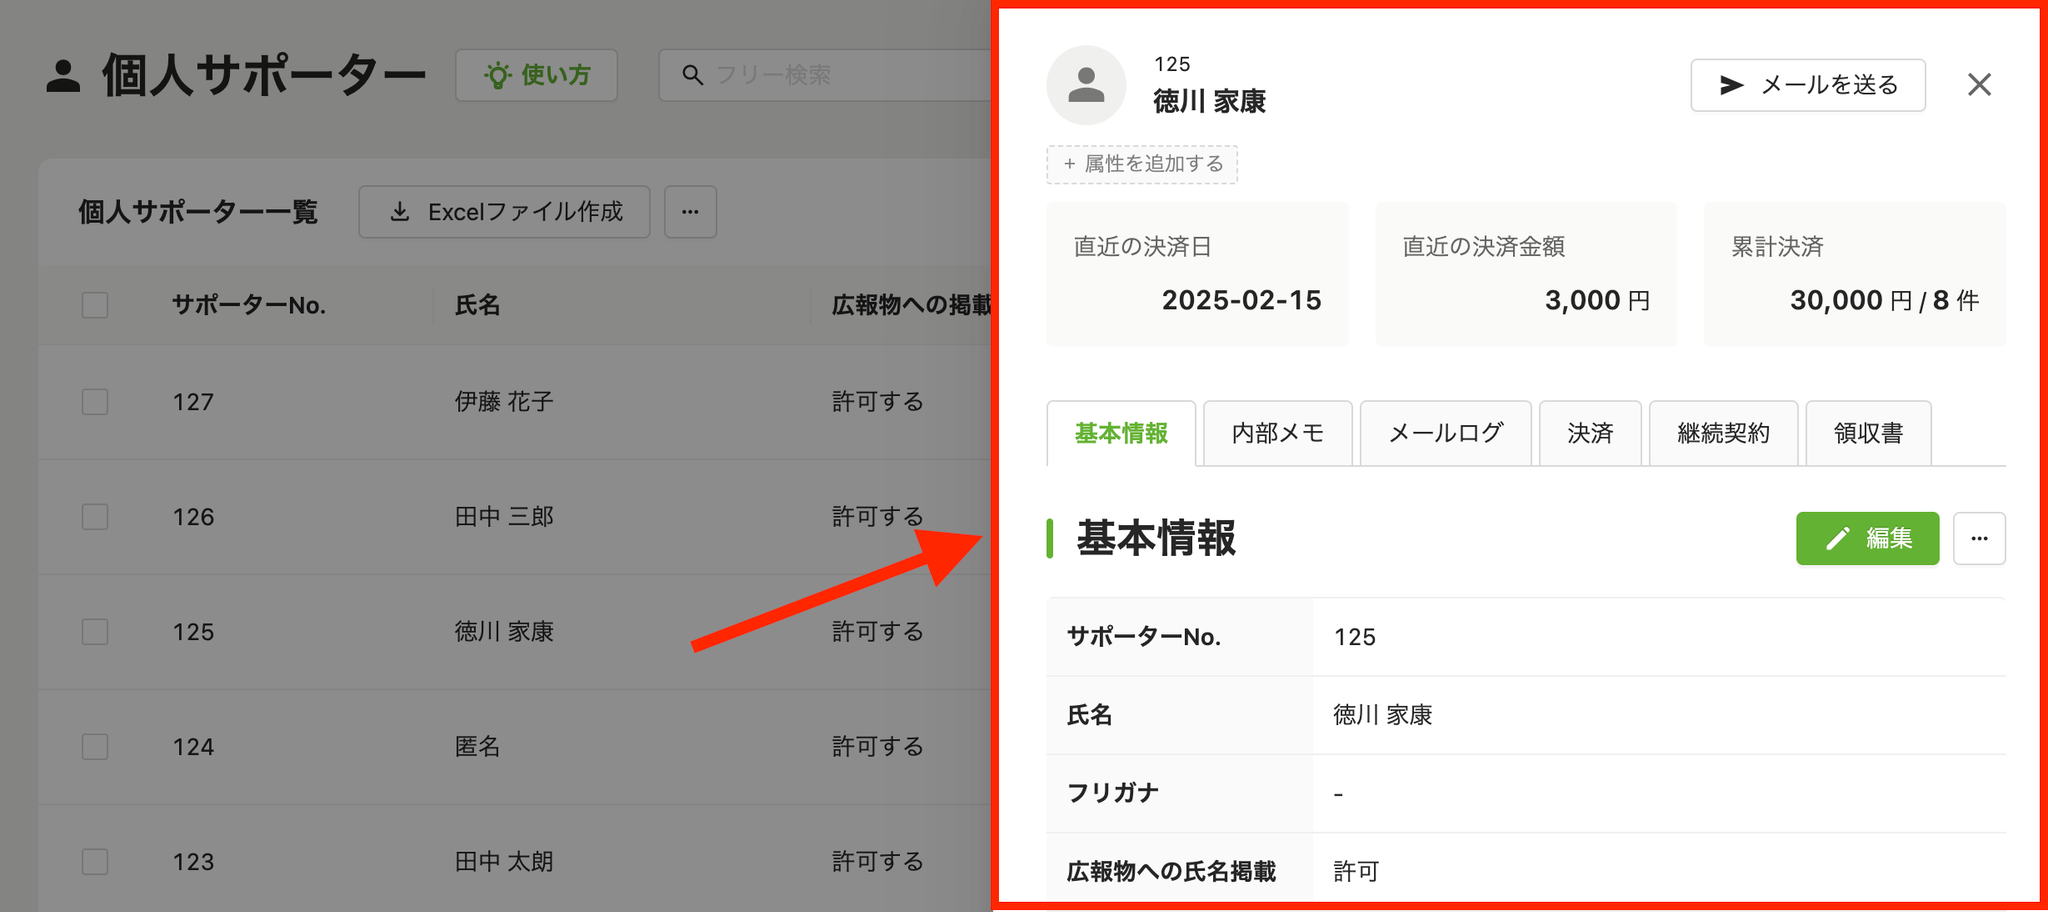
Task: Open the more options button beside Excelファイル作成
Action: point(690,212)
